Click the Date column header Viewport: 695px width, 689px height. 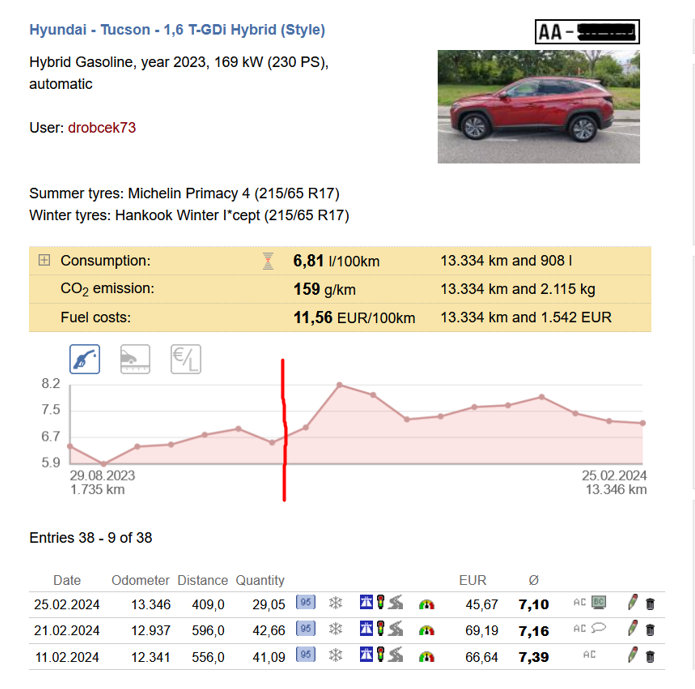67,580
